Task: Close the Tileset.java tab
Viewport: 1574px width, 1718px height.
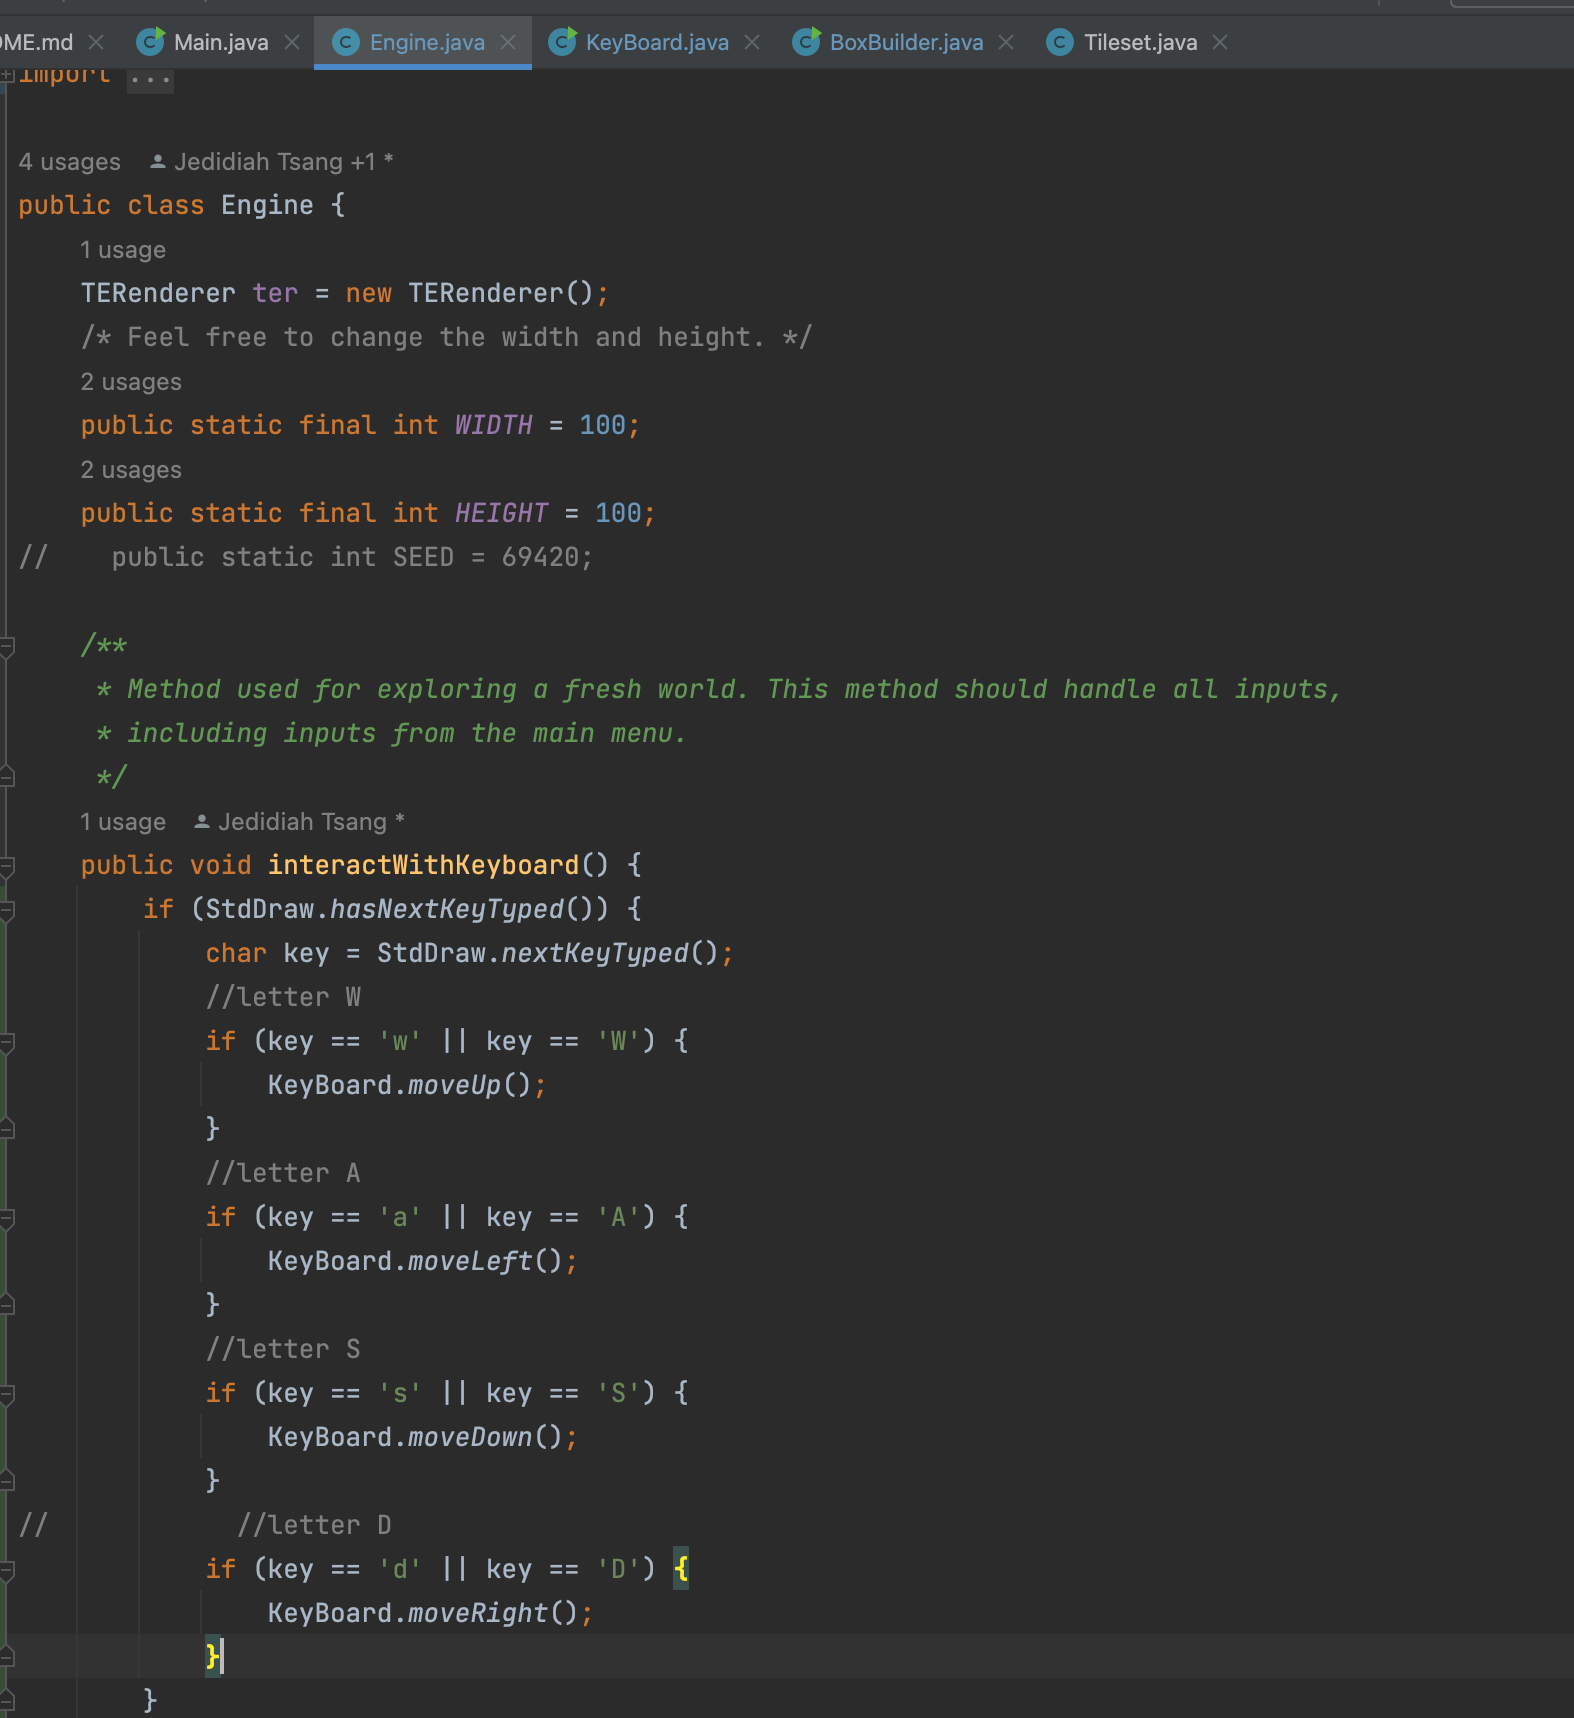Action: point(1220,42)
